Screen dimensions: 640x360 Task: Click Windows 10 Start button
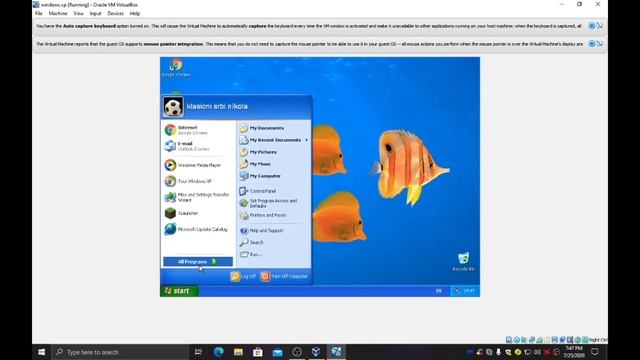(42, 352)
